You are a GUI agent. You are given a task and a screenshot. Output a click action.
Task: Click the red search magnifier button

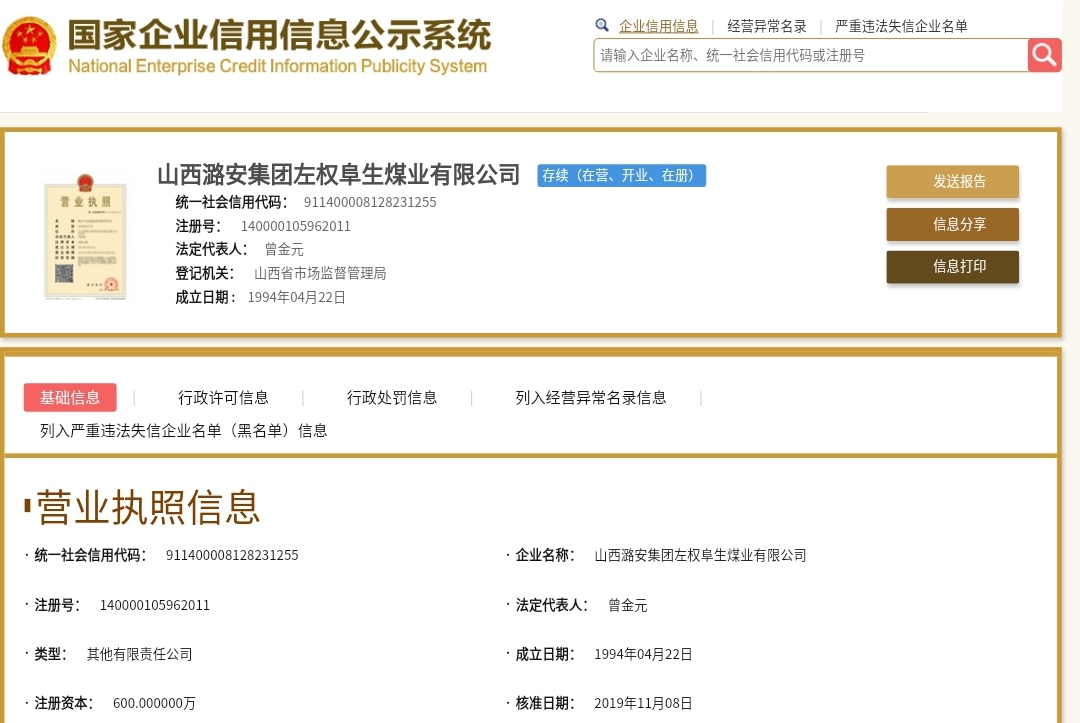tap(1044, 55)
